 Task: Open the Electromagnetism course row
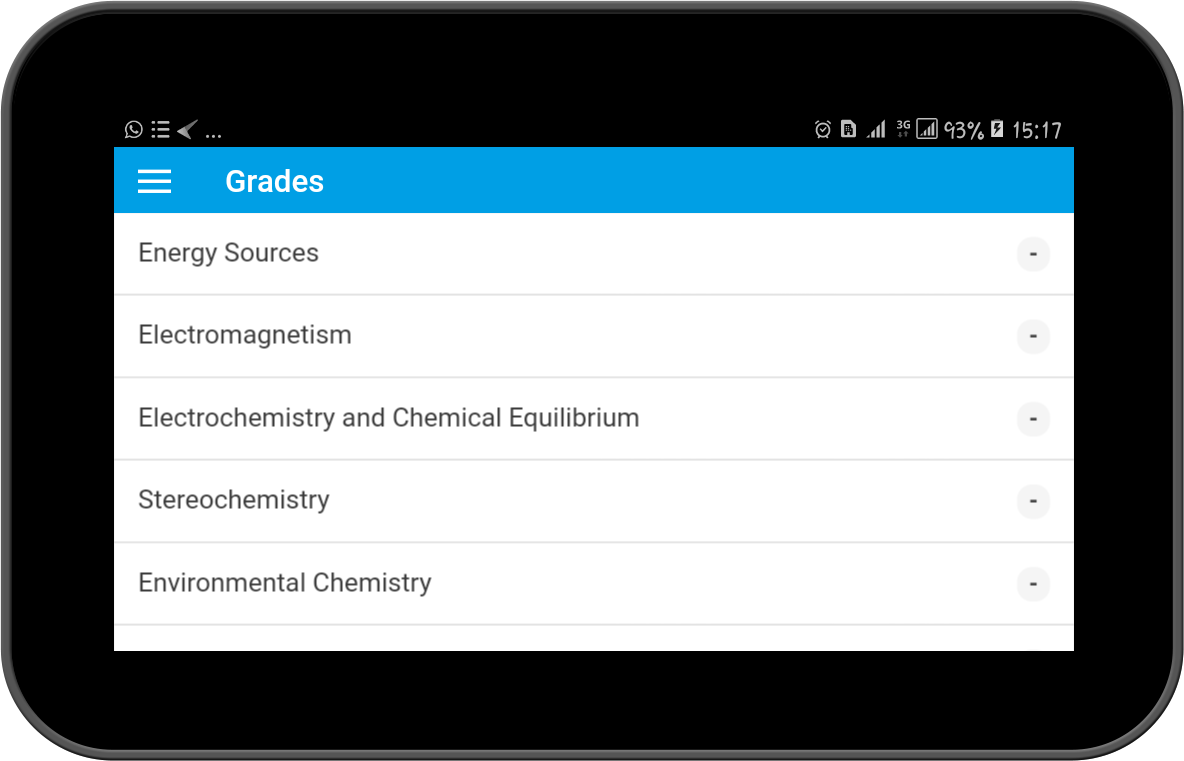point(245,335)
